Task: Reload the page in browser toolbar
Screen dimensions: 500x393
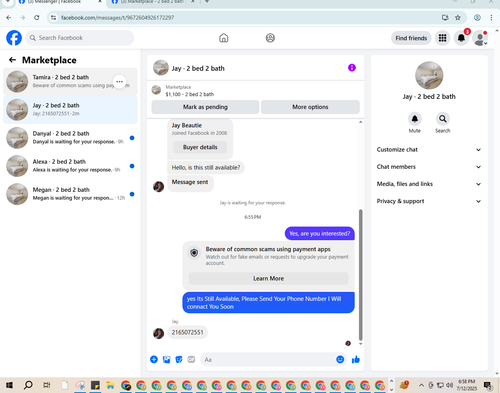Action: (x=37, y=18)
